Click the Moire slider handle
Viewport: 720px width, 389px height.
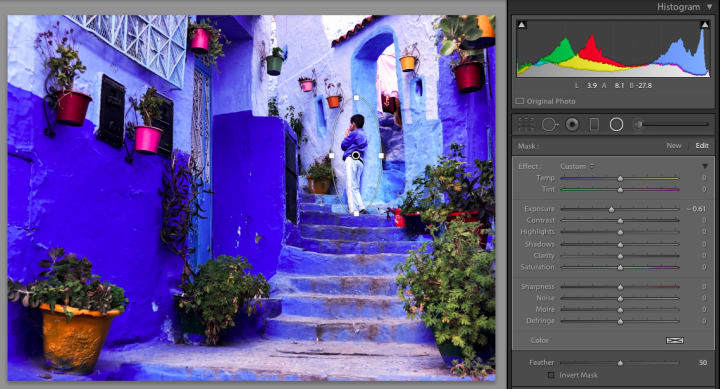(x=620, y=310)
